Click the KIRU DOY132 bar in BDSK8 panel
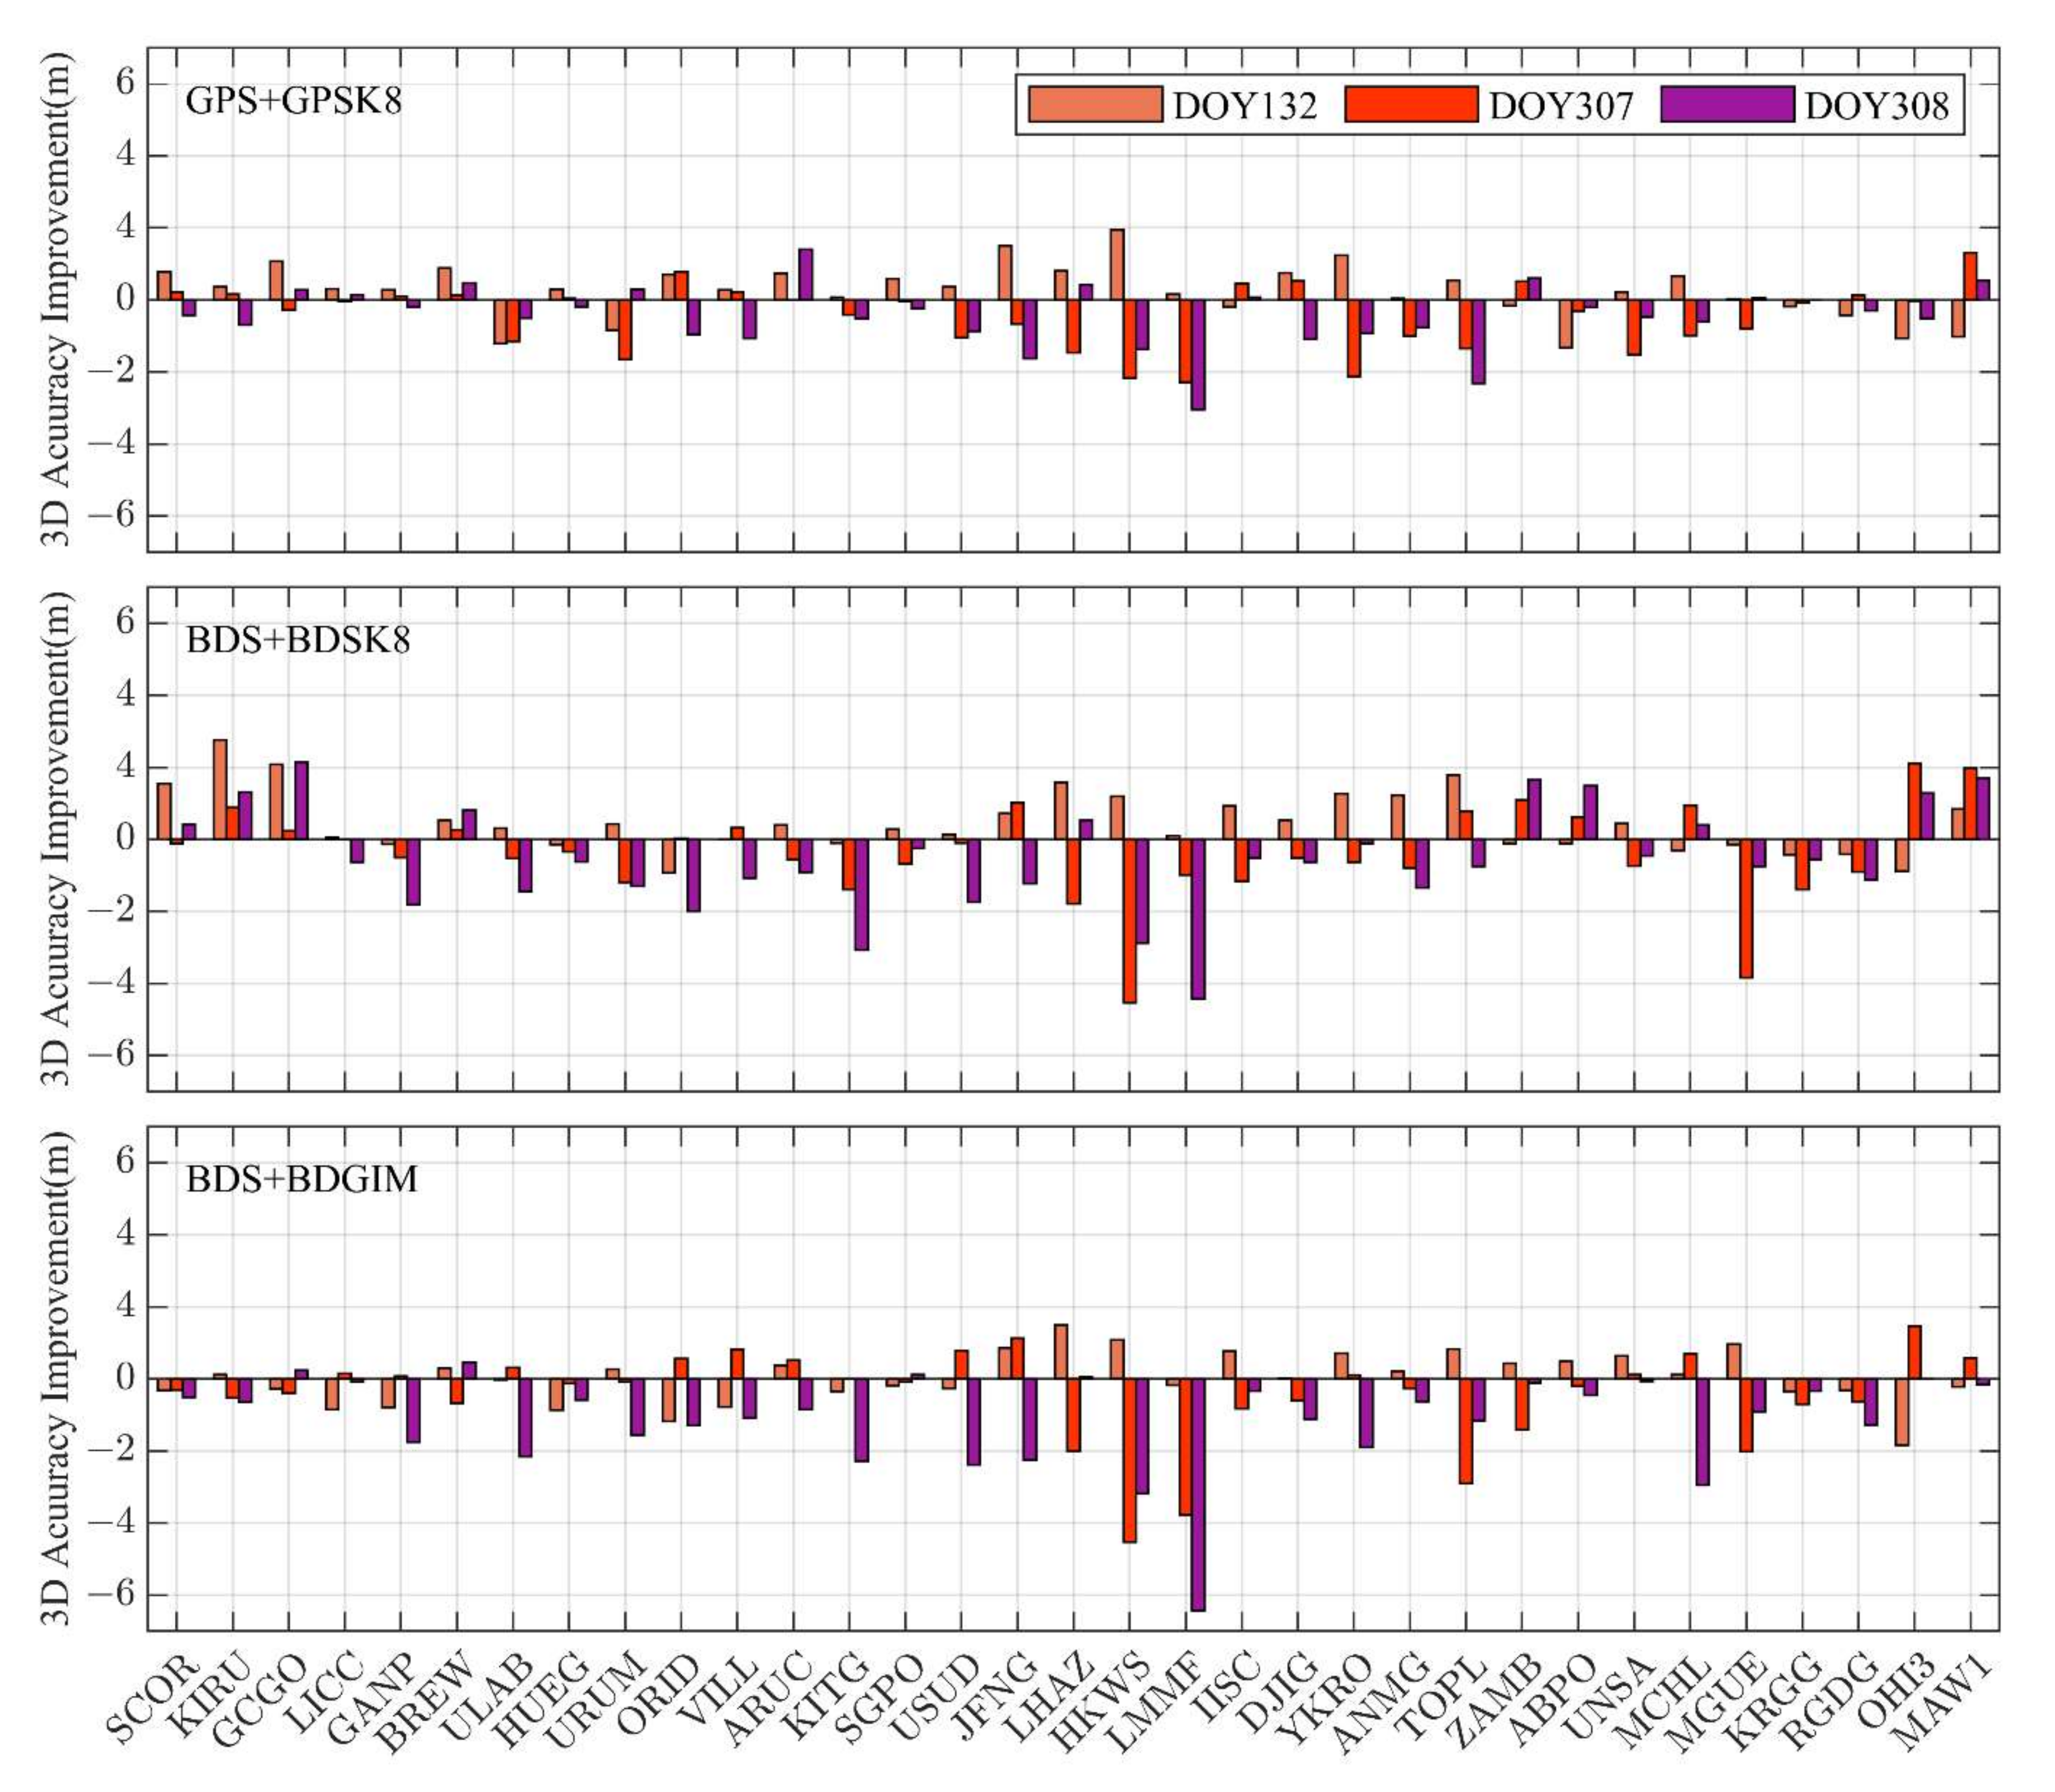Viewport: 2055px width, 1792px height. pyautogui.click(x=220, y=789)
